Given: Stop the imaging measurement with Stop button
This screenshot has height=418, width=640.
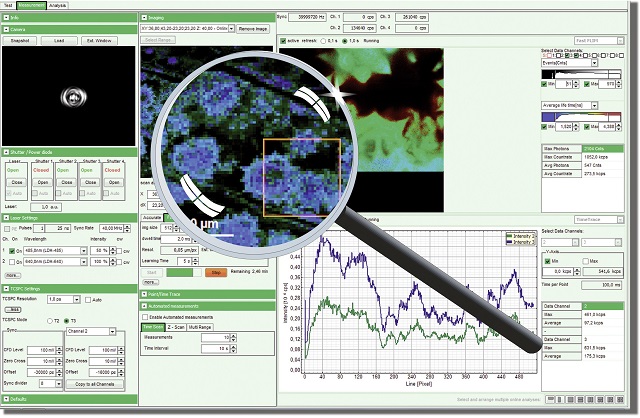Looking at the screenshot, I should (216, 273).
